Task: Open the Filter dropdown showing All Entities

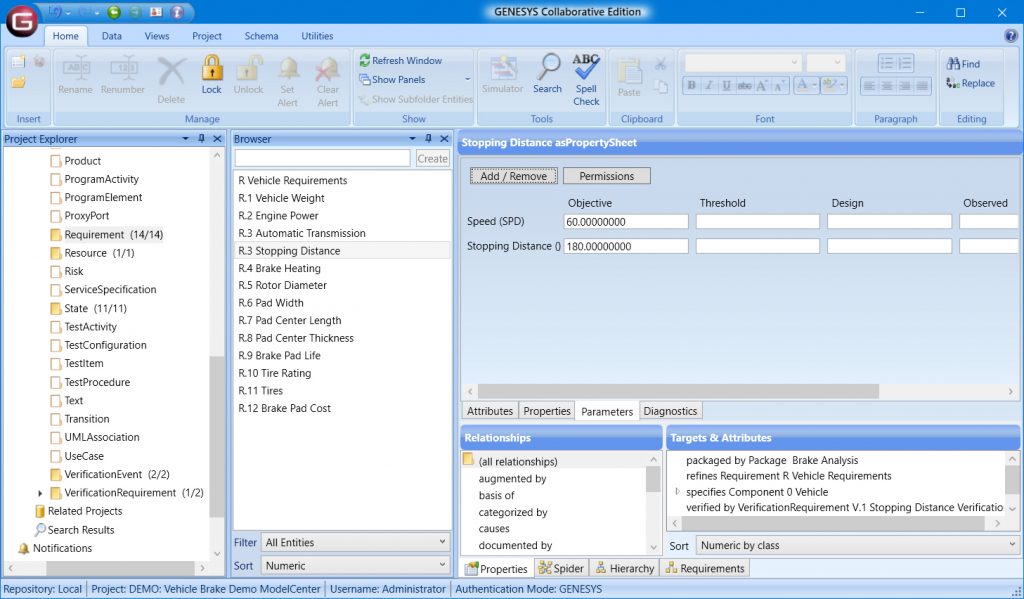Action: coord(354,542)
